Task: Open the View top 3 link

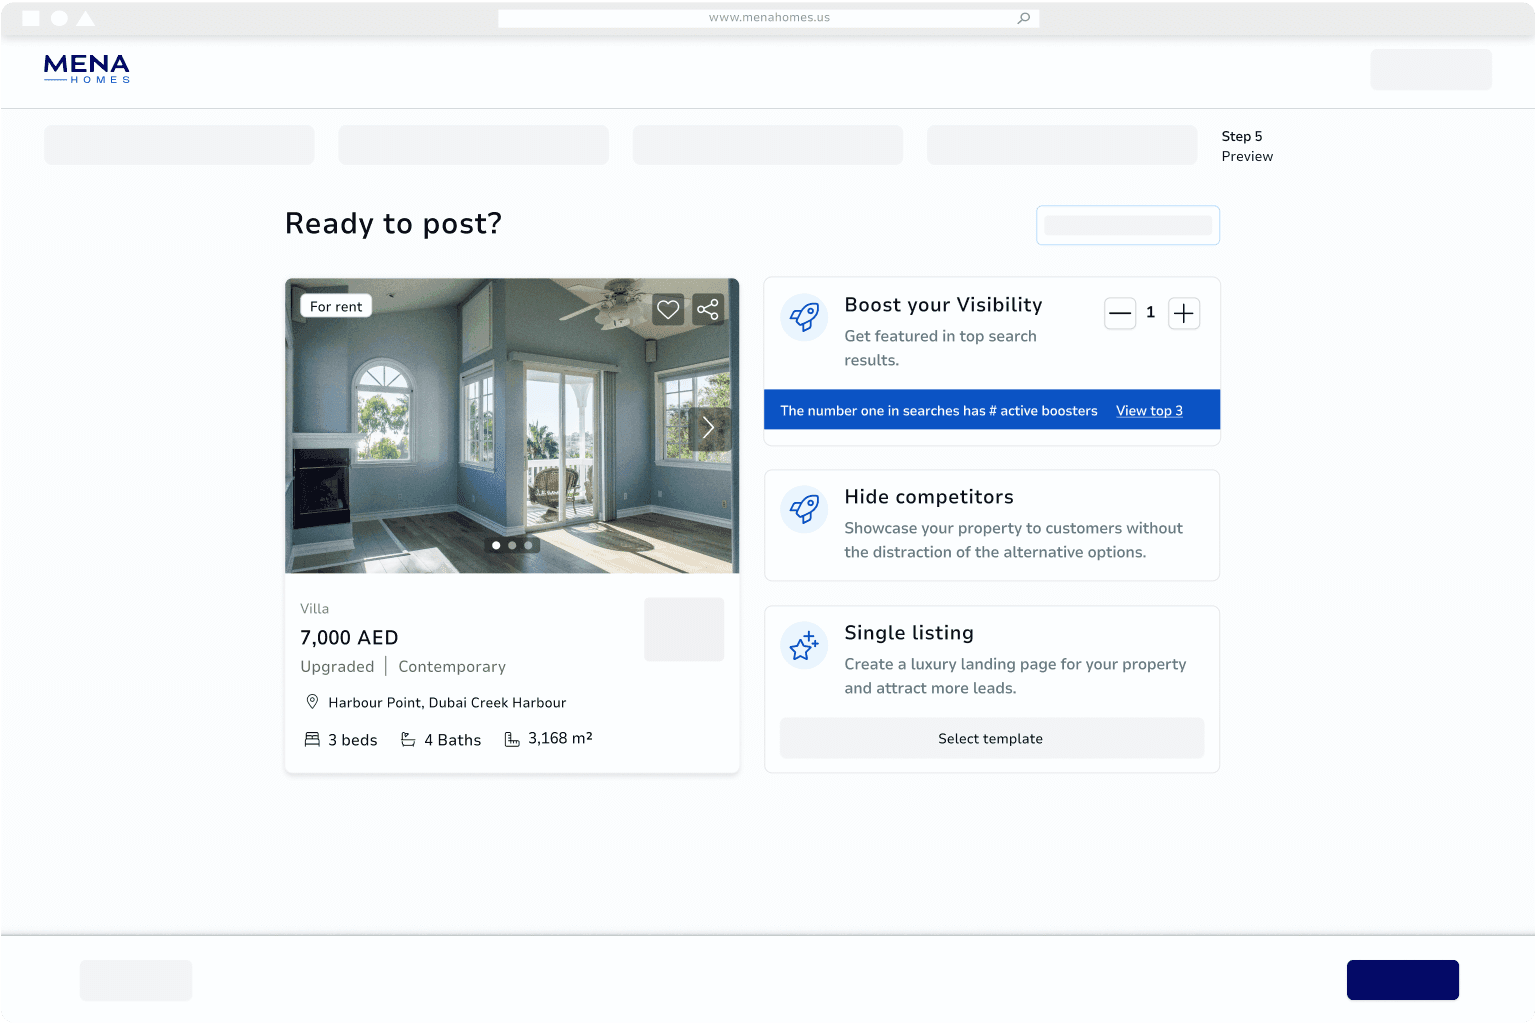Action: [x=1149, y=411]
